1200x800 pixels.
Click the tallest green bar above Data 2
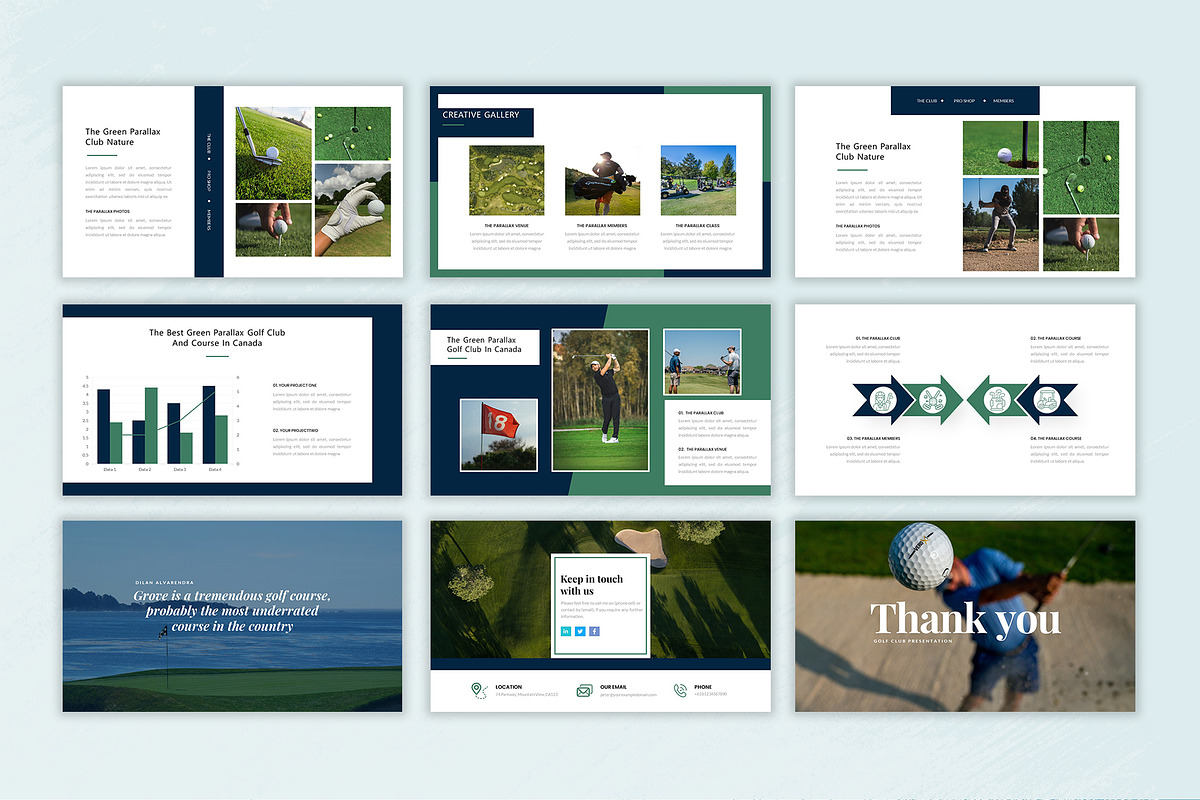coord(151,425)
